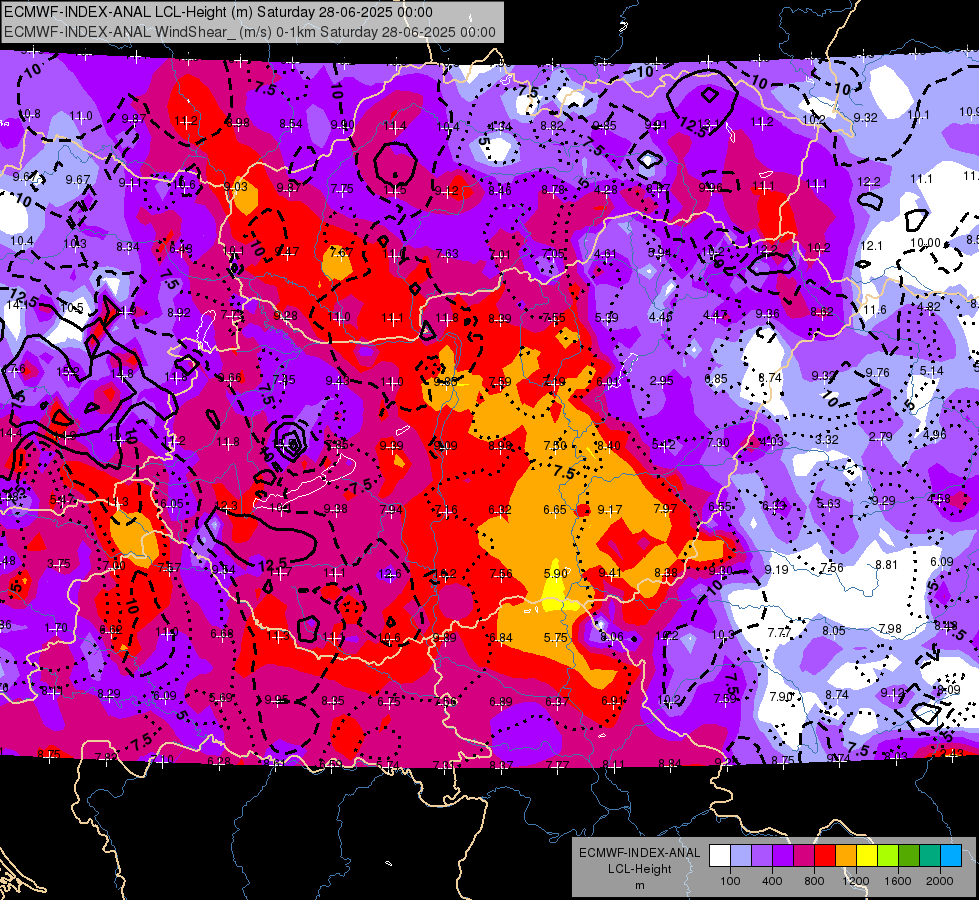Click the shear value 8.81 on the map
979x900 pixels.
[x=886, y=565]
